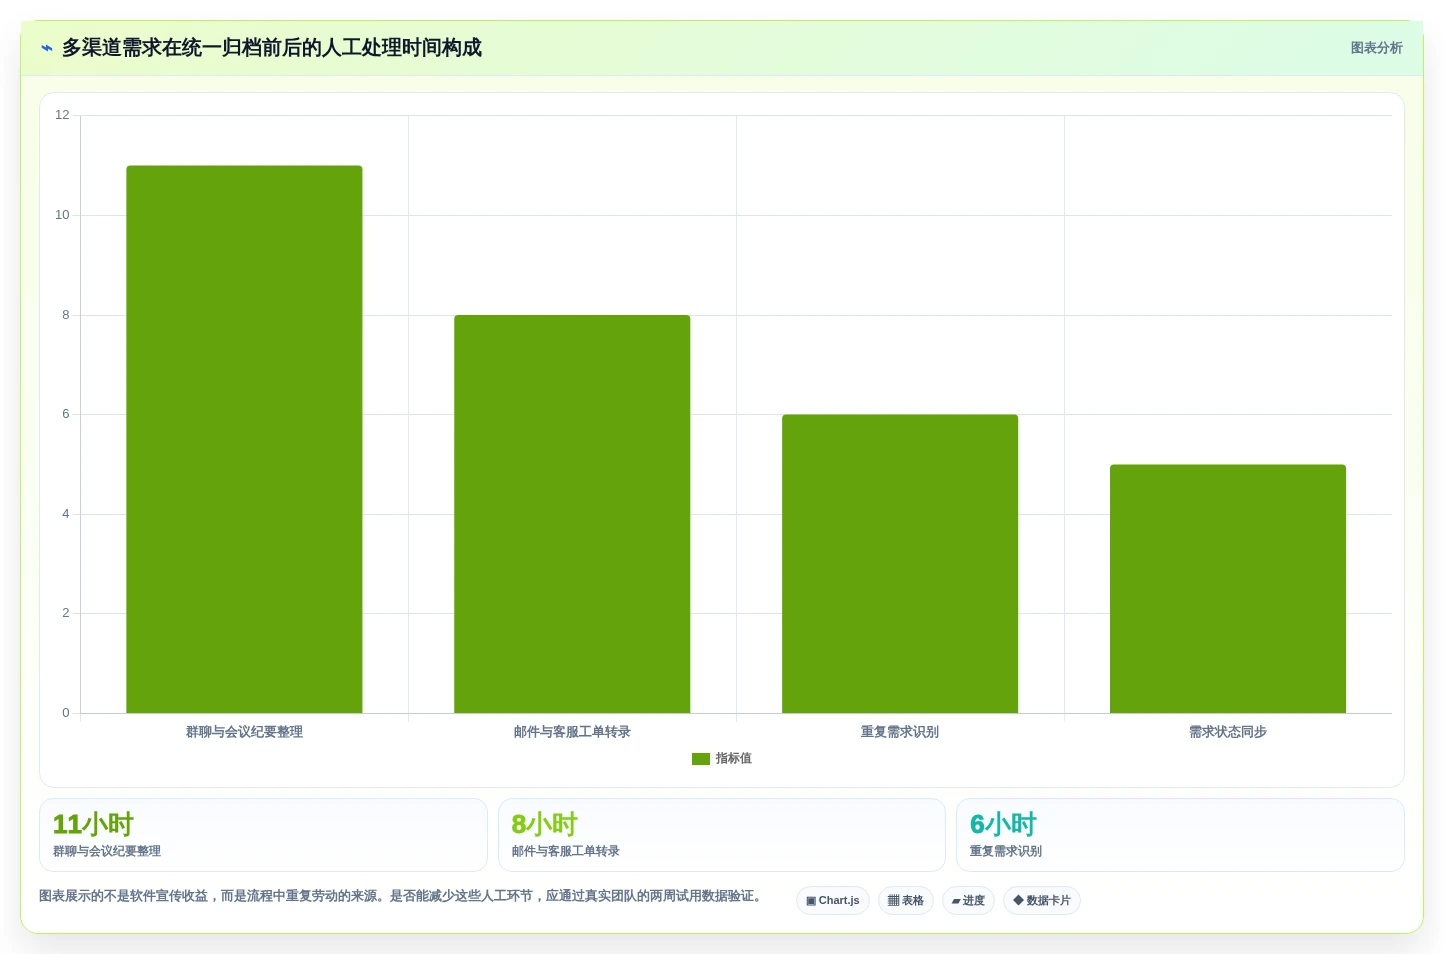Click the x-axis label 重复需求识别

[x=900, y=732]
